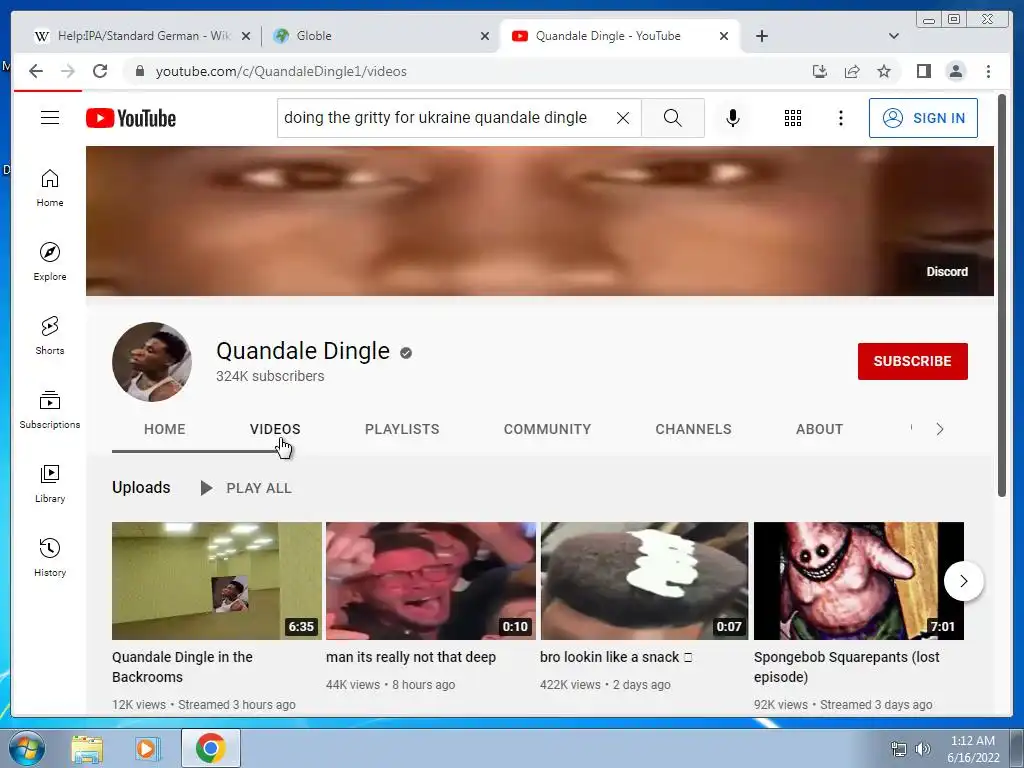Click Chrome icon in taskbar
The height and width of the screenshot is (768, 1024).
210,748
